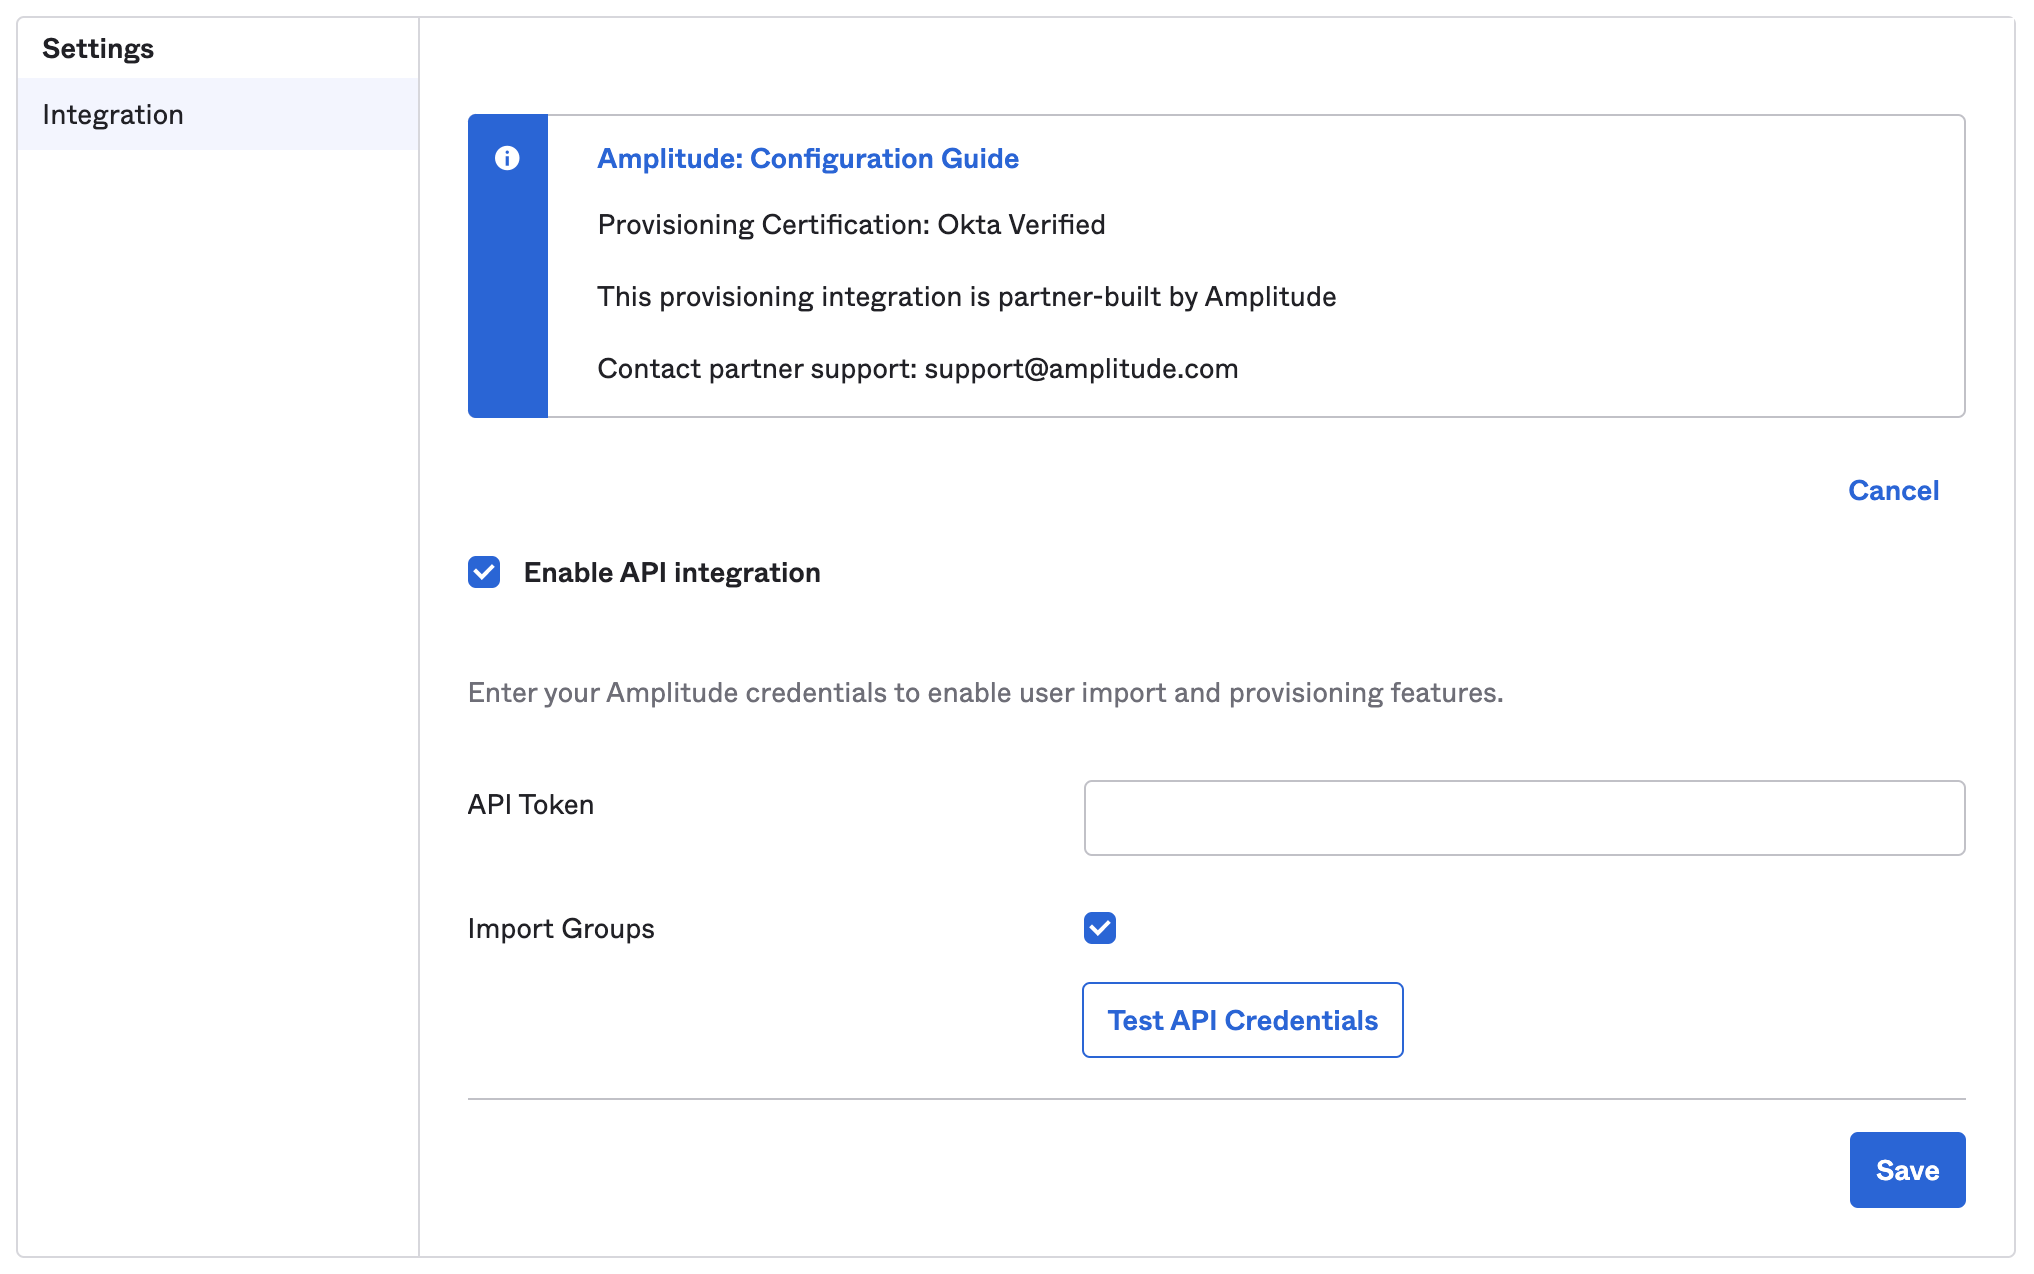Click the info icon in blue banner

[x=507, y=158]
